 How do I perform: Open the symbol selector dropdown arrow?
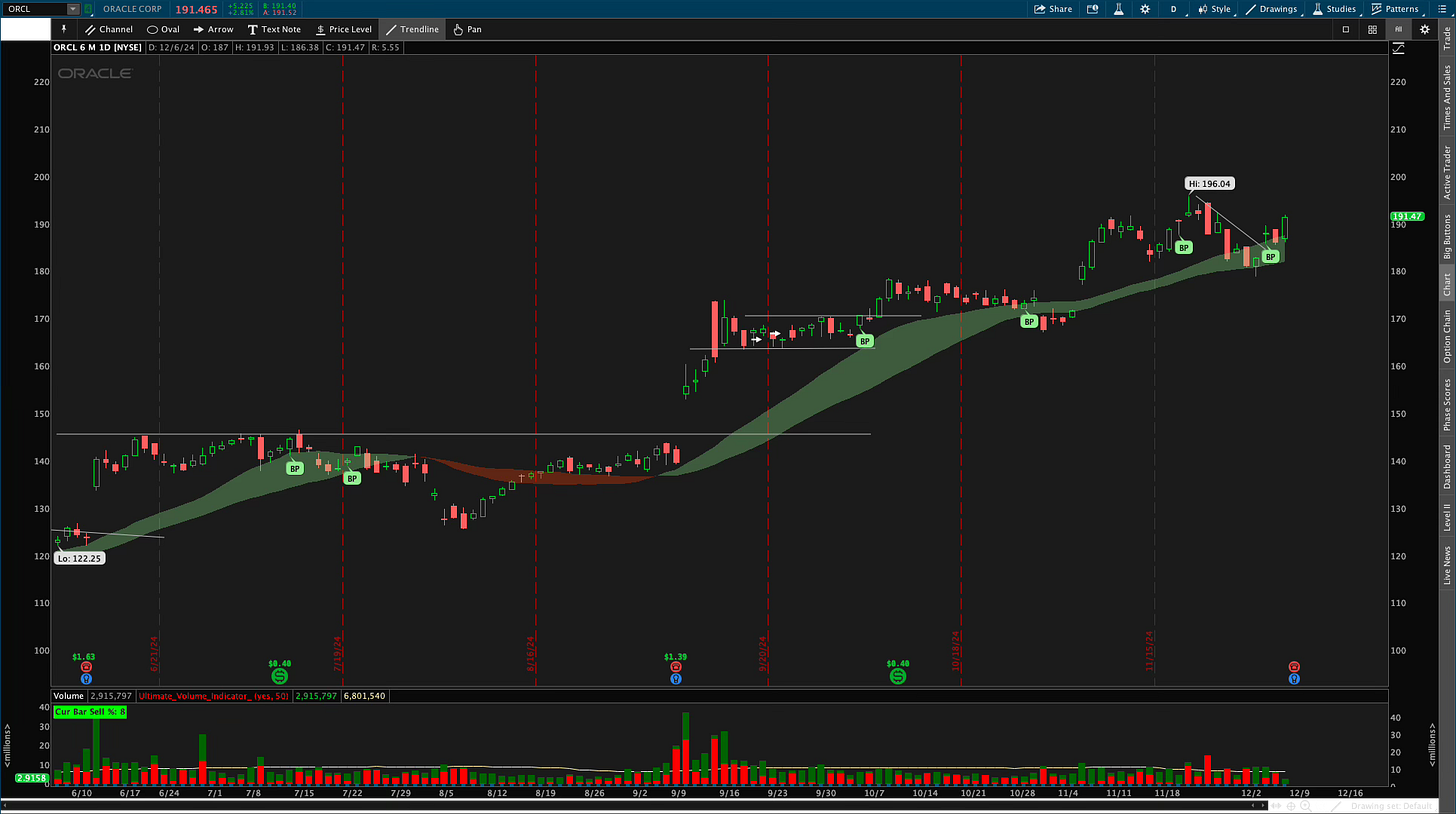pyautogui.click(x=72, y=9)
